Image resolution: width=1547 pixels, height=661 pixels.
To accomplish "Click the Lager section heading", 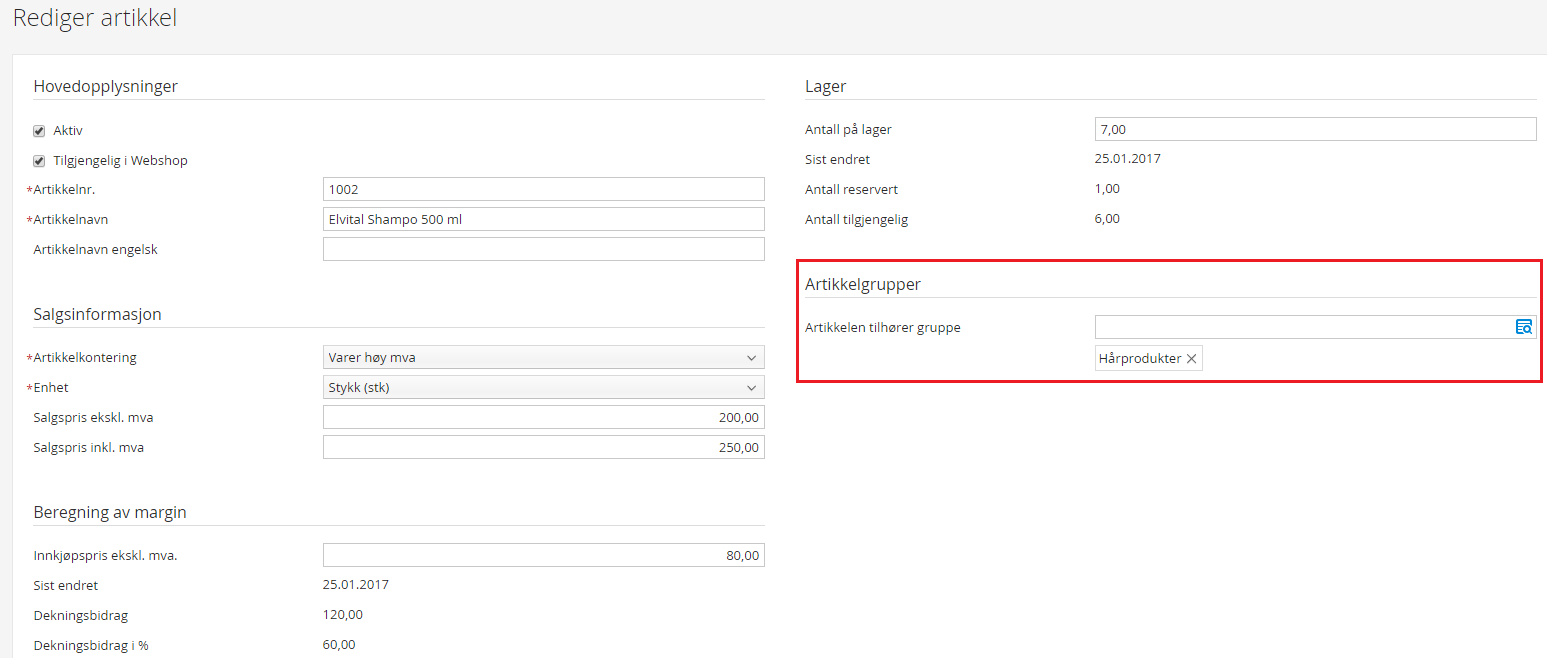I will (825, 86).
